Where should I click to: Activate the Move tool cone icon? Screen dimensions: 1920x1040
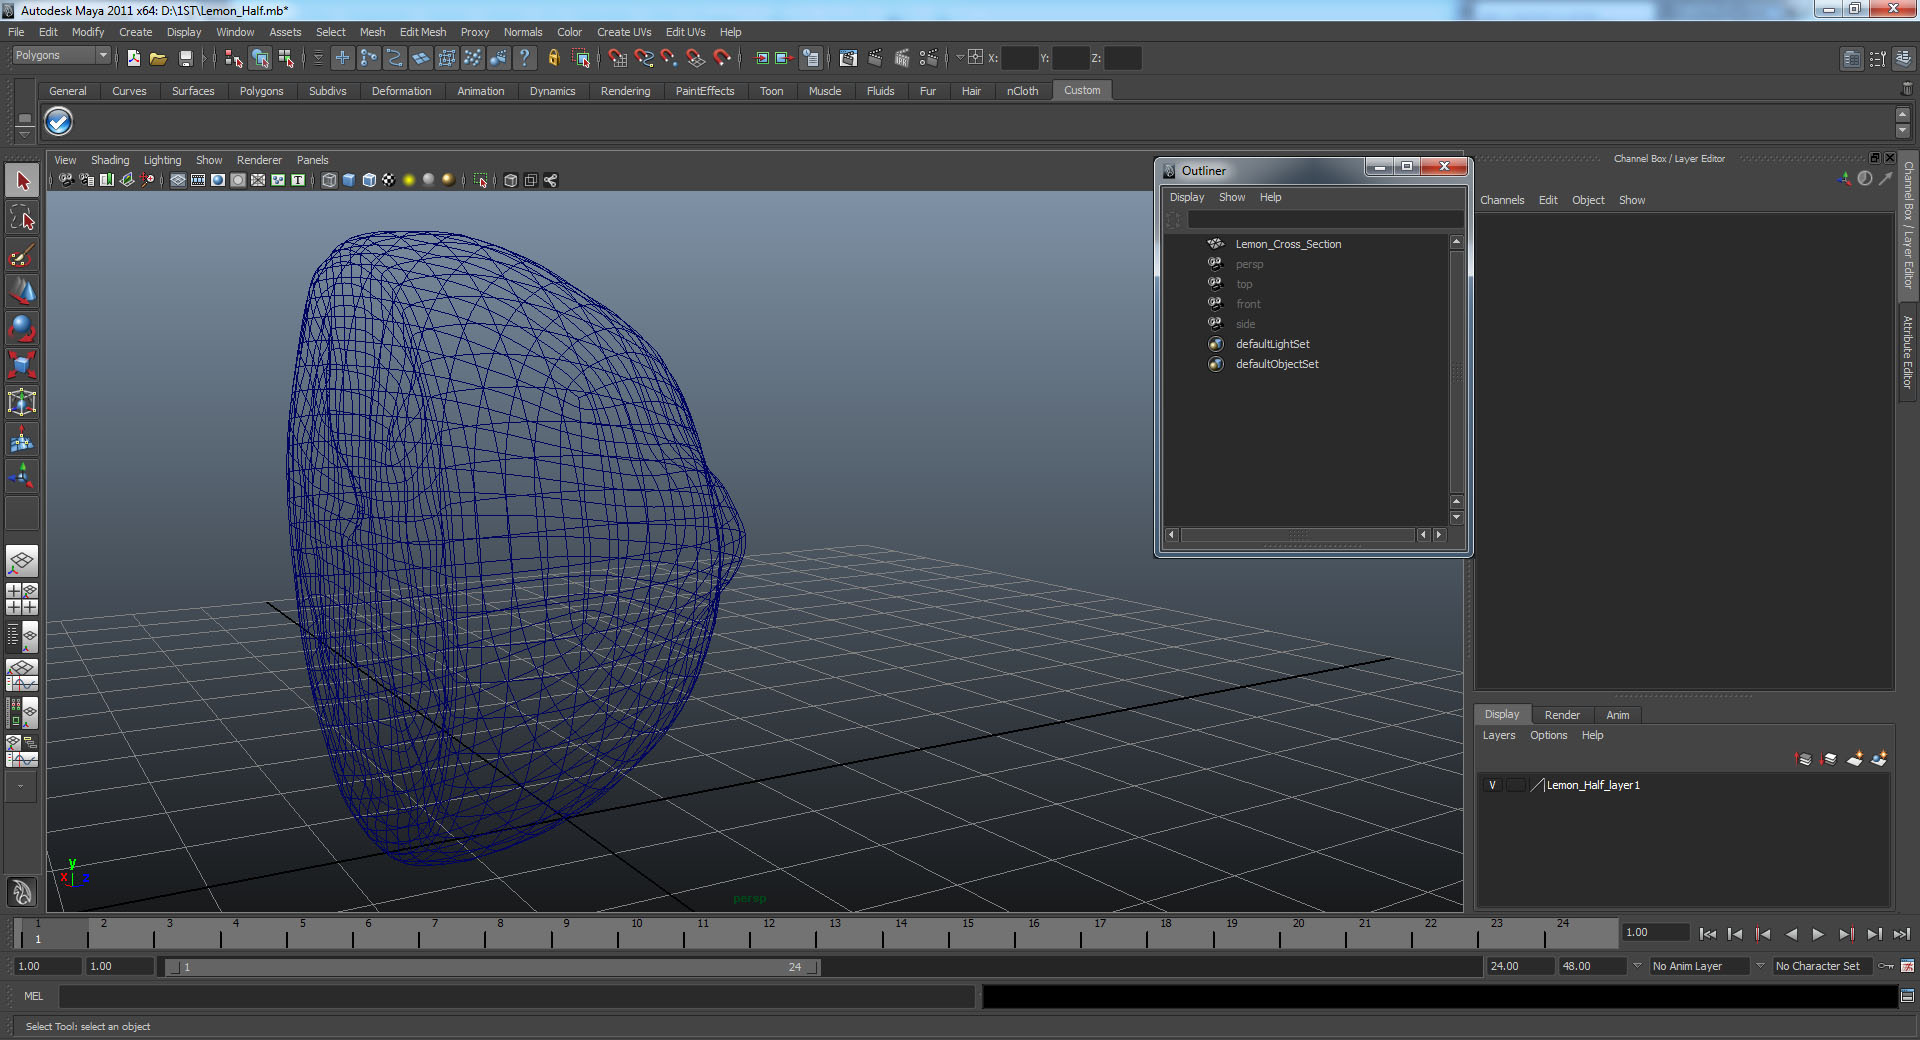click(22, 292)
